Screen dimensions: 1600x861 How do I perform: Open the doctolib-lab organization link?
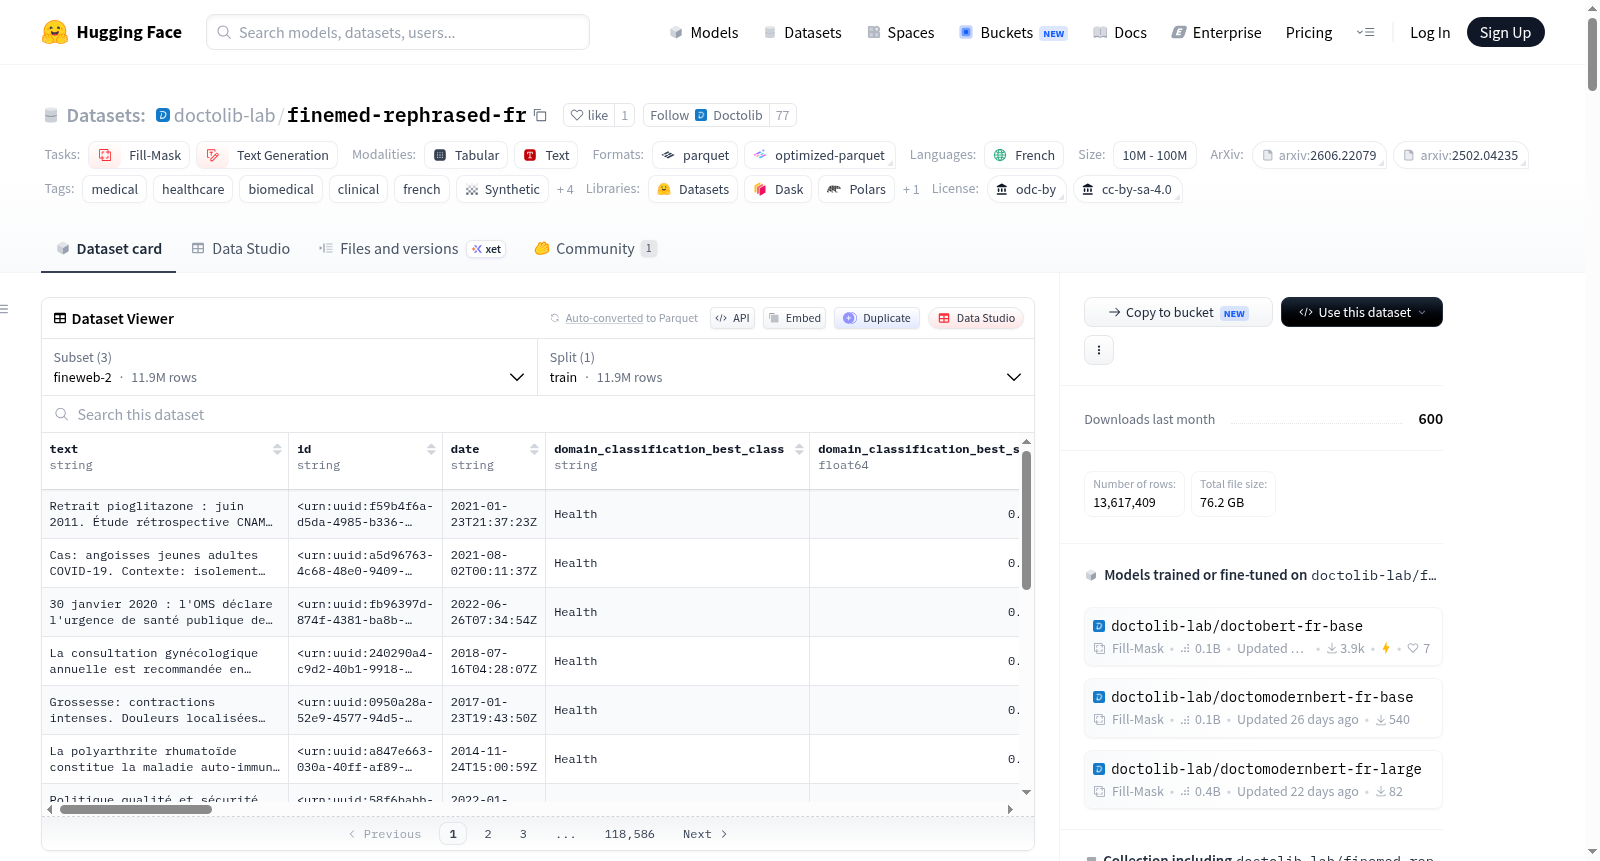coord(224,115)
